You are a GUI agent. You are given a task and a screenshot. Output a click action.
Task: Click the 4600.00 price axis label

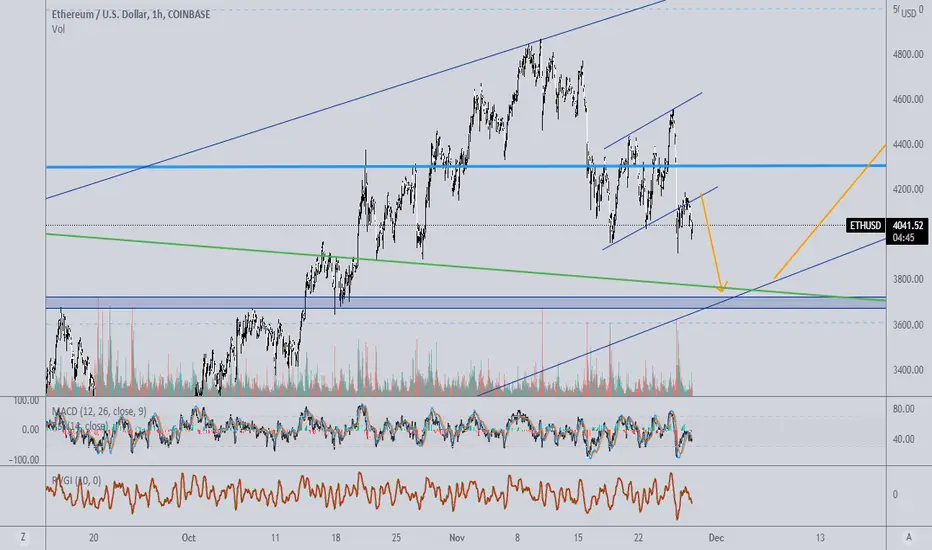pos(908,99)
